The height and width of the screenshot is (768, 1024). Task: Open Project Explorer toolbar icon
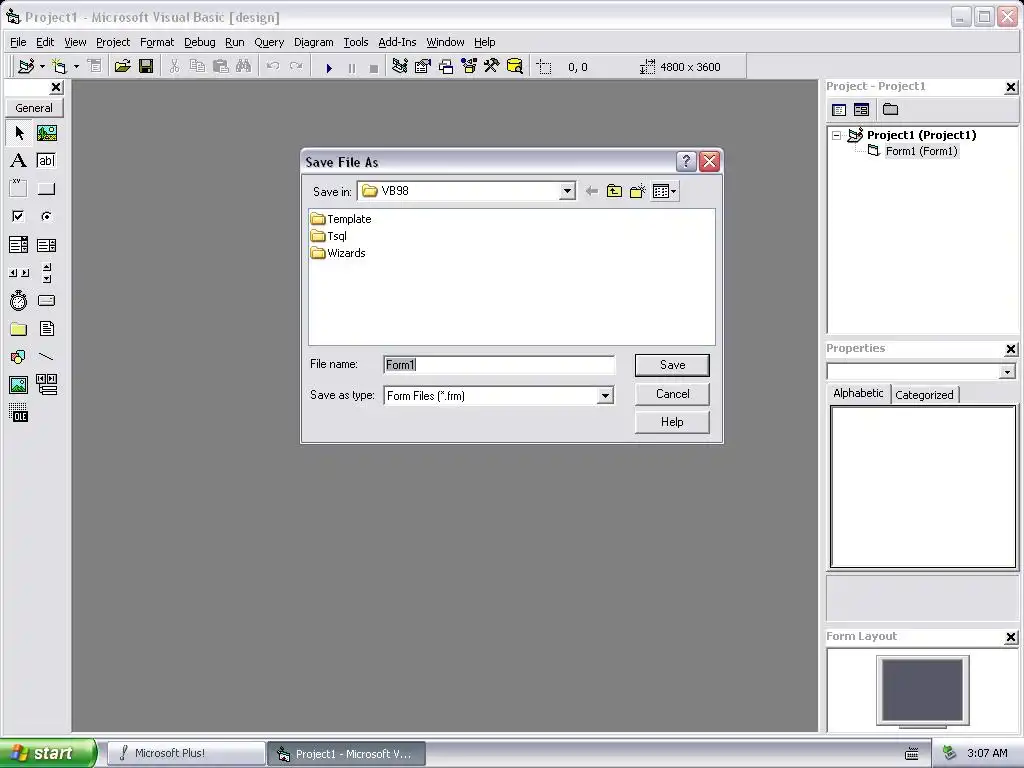click(400, 67)
